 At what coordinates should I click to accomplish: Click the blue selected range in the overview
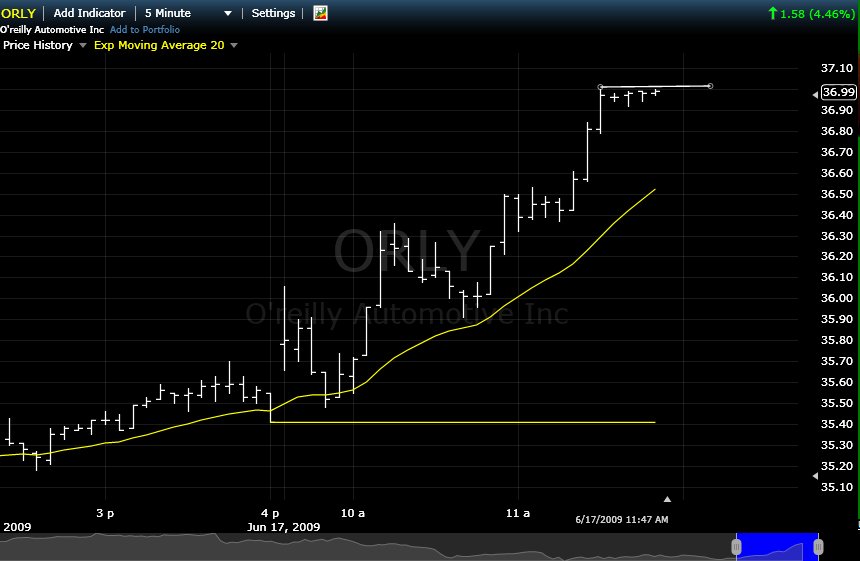click(x=777, y=546)
